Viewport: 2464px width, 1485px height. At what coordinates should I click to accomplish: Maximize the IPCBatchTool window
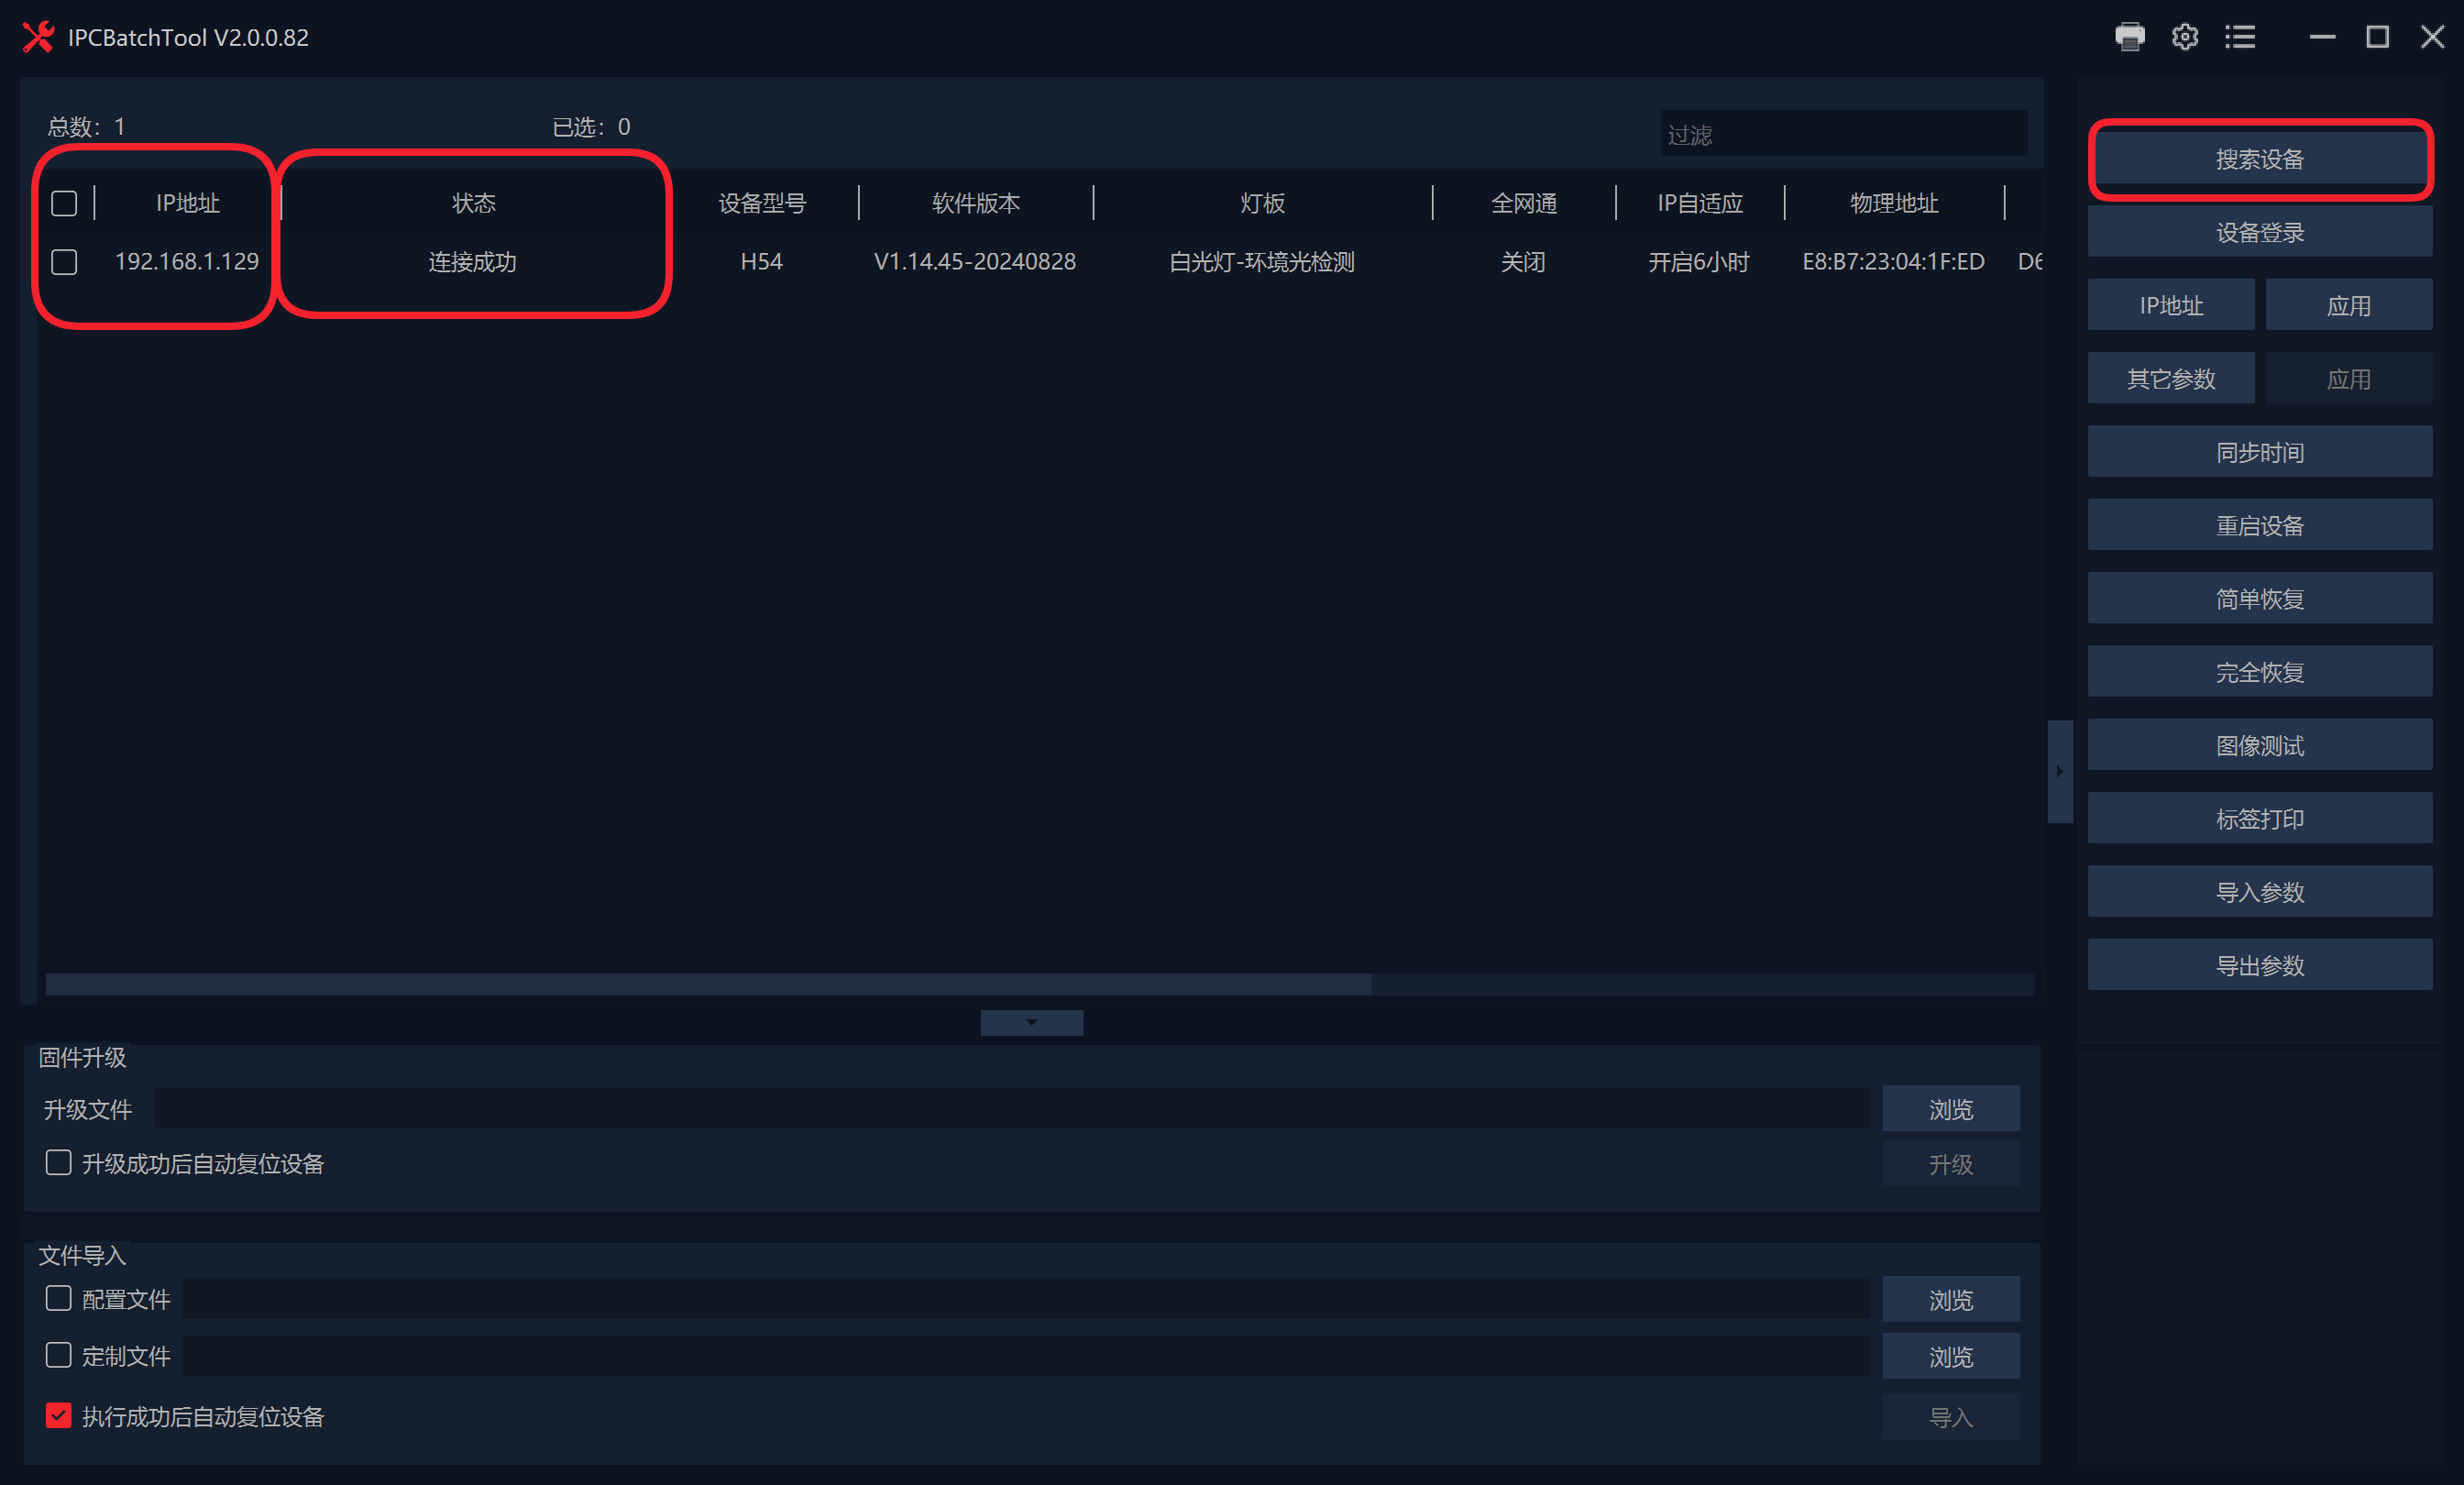coord(2377,37)
